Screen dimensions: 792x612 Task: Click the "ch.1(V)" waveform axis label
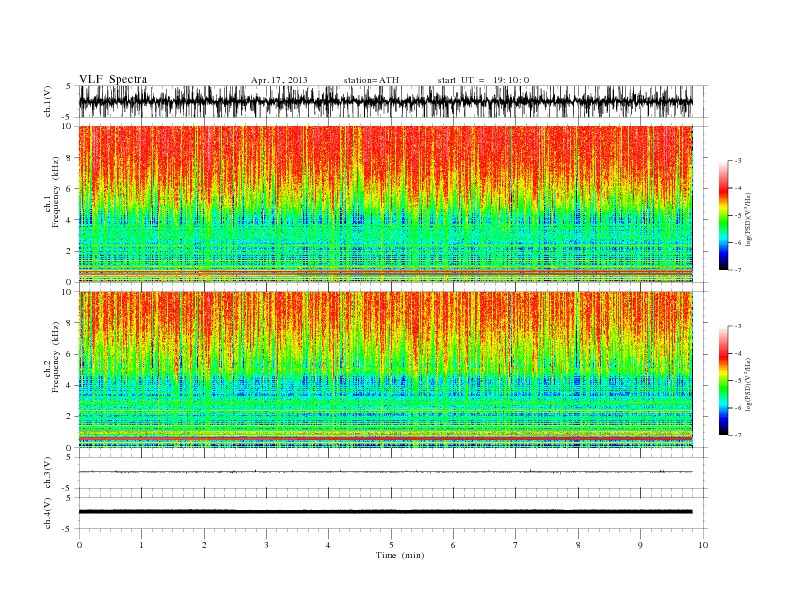click(47, 101)
